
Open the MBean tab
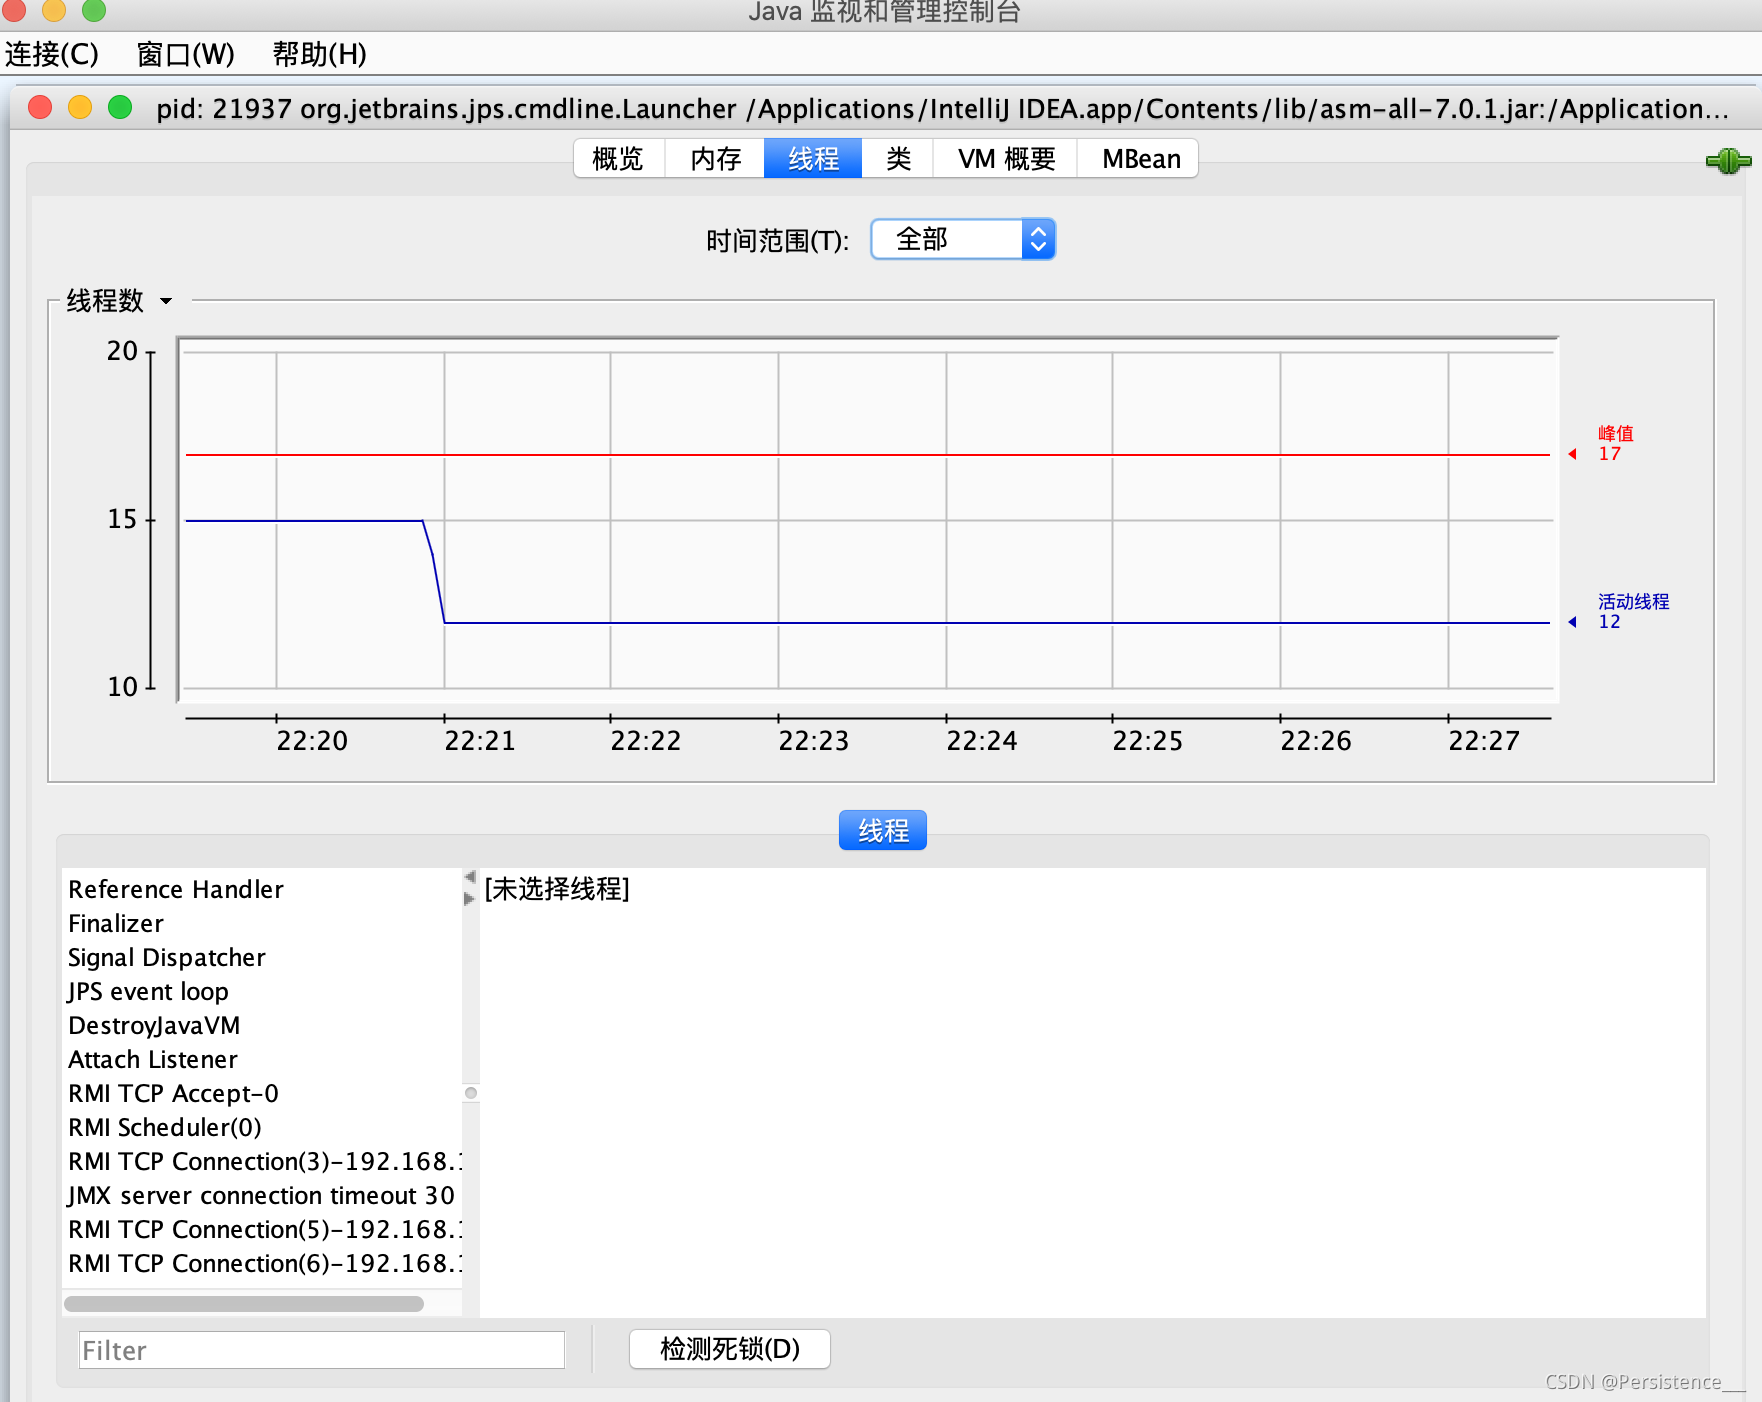[x=1140, y=159]
